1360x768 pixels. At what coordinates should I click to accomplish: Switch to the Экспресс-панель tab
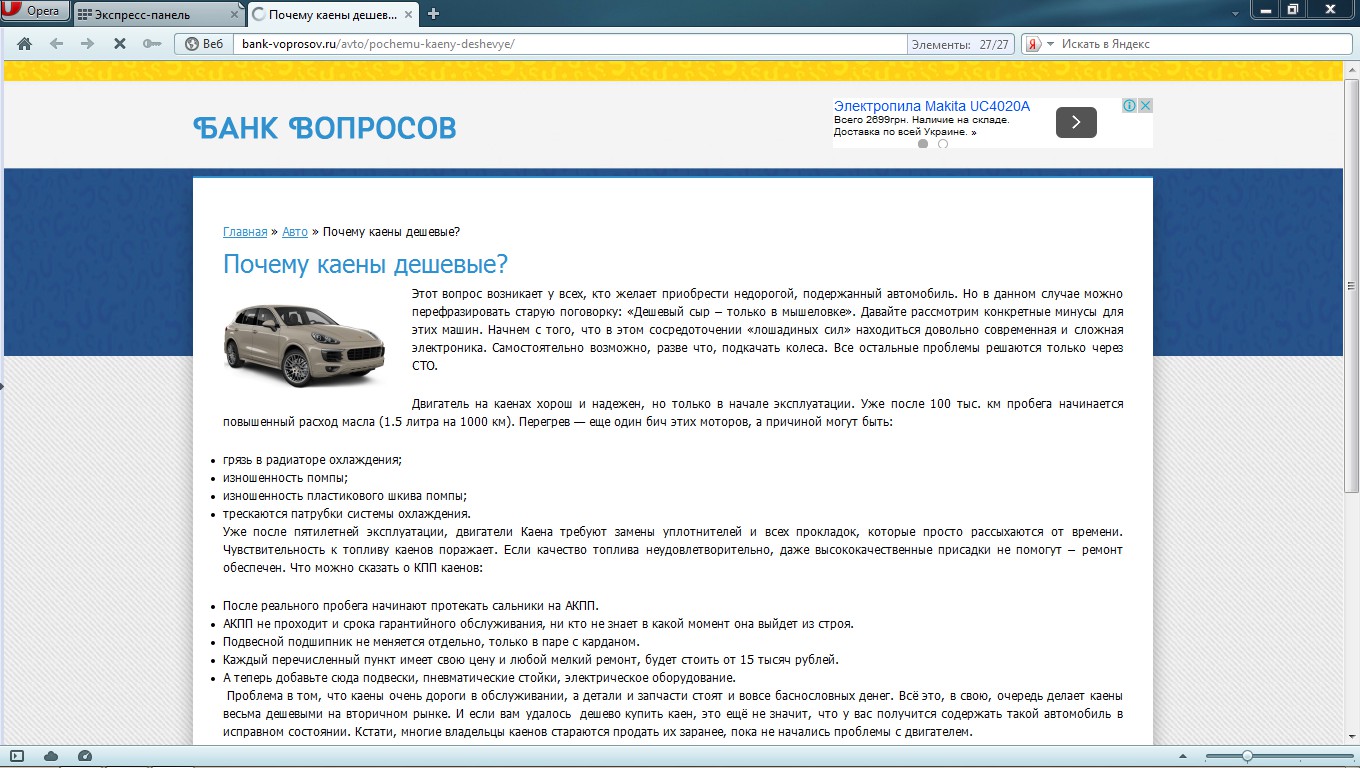pyautogui.click(x=158, y=14)
